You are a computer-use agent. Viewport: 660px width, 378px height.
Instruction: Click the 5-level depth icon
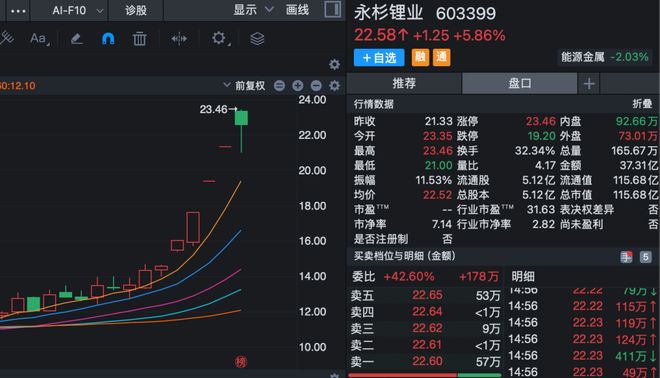645,257
